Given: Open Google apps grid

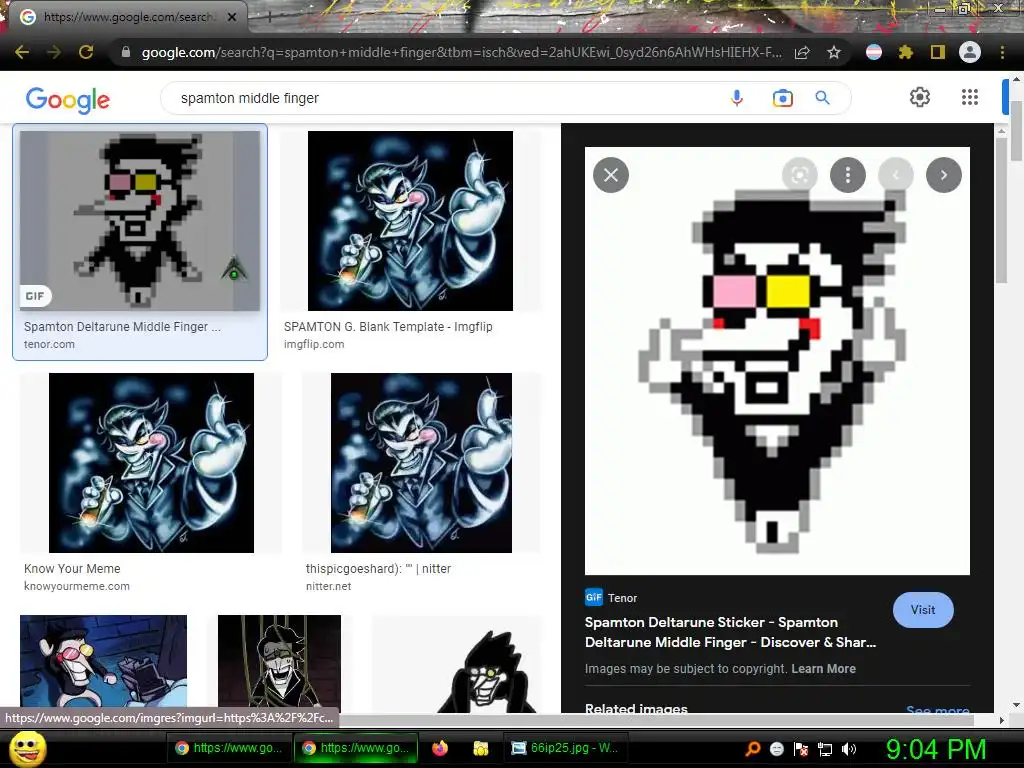Looking at the screenshot, I should pyautogui.click(x=970, y=97).
